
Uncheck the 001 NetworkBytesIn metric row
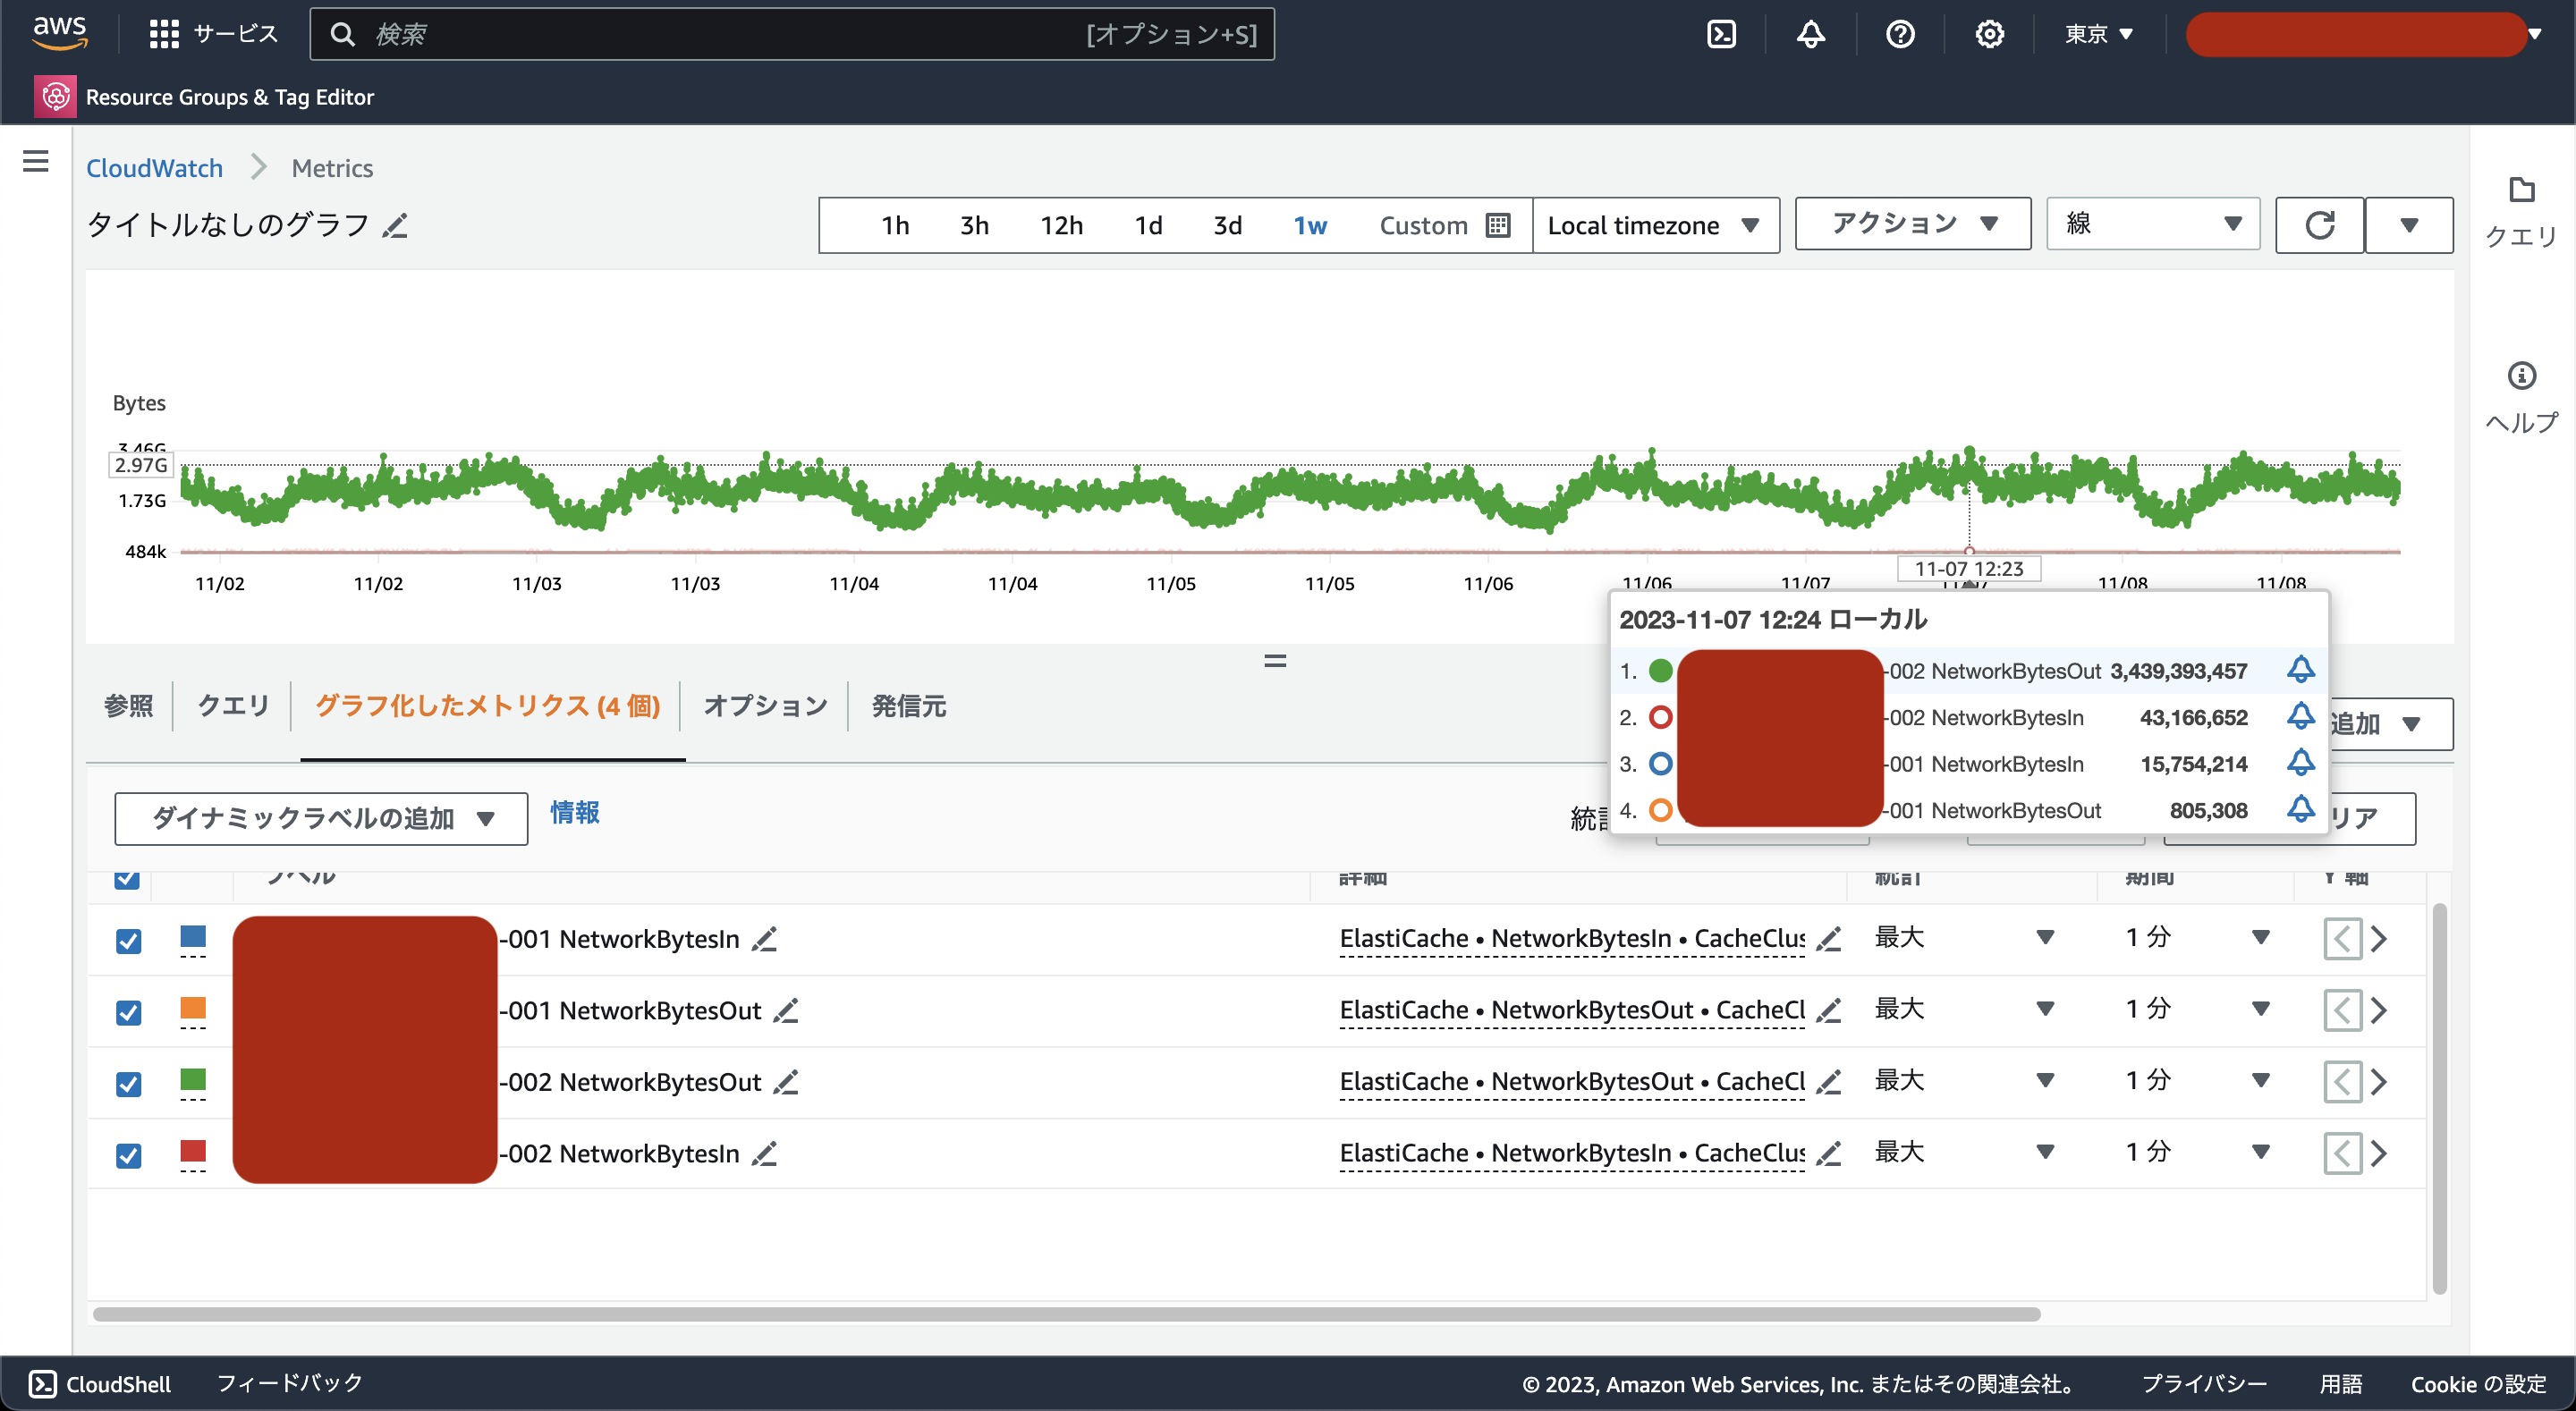128,941
